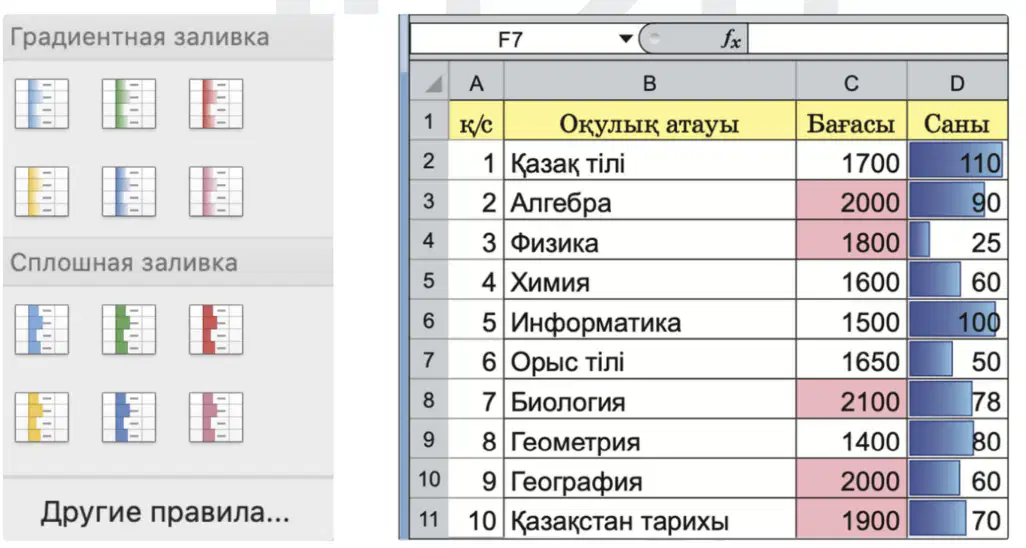
Task: Select column B header
Action: pyautogui.click(x=649, y=83)
